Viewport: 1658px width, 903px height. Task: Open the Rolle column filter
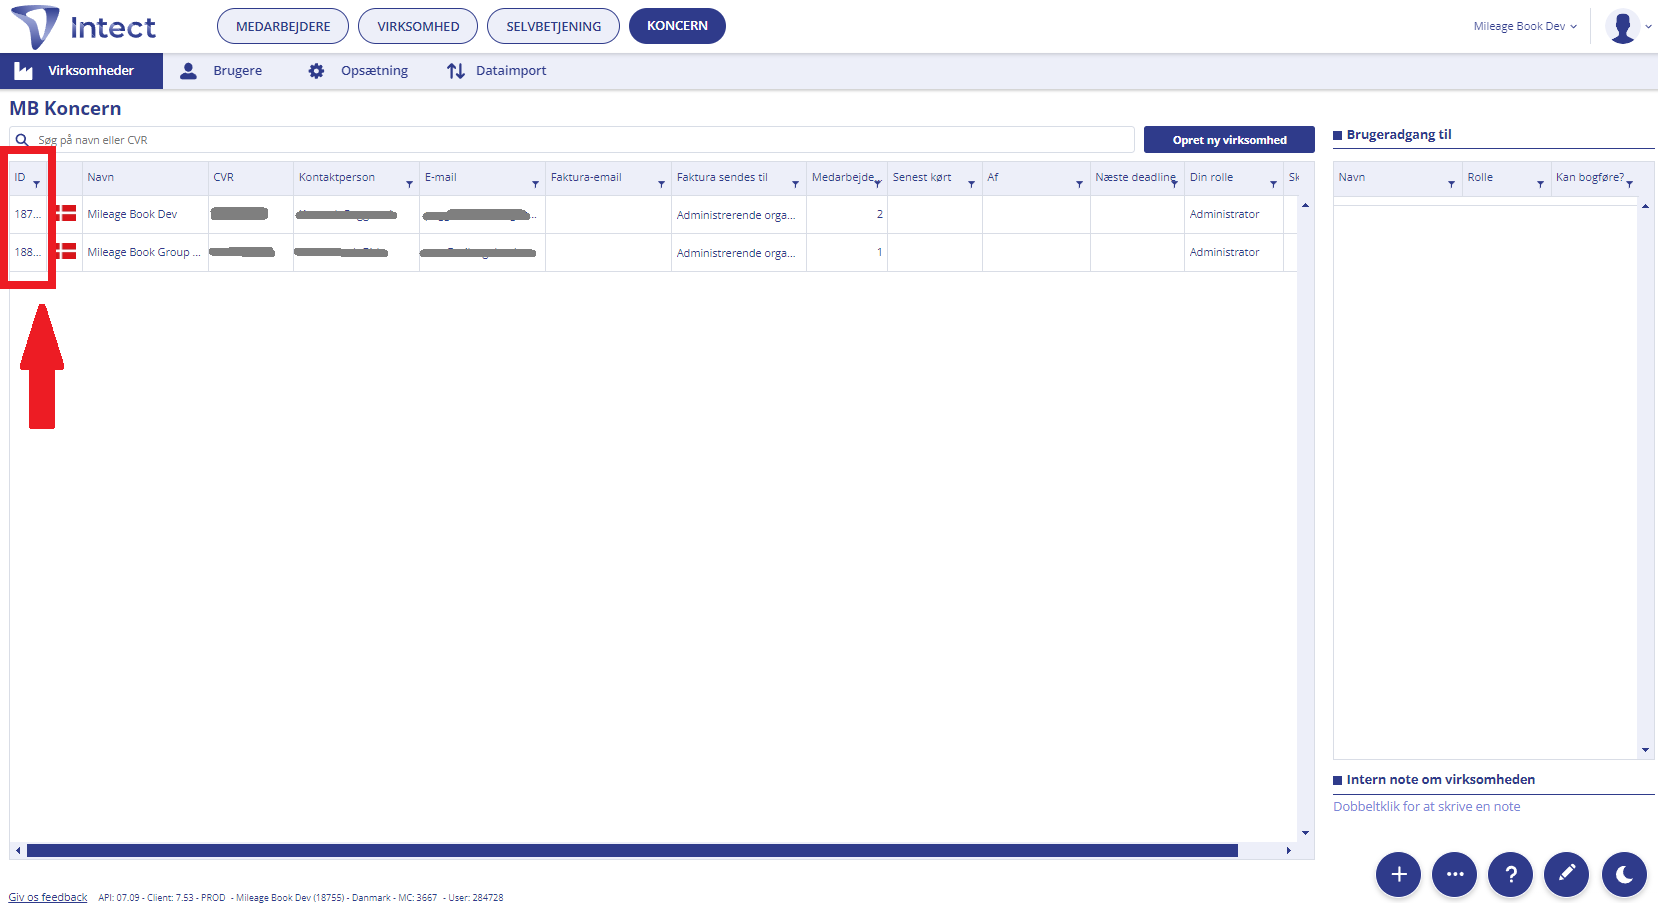pyautogui.click(x=1540, y=184)
